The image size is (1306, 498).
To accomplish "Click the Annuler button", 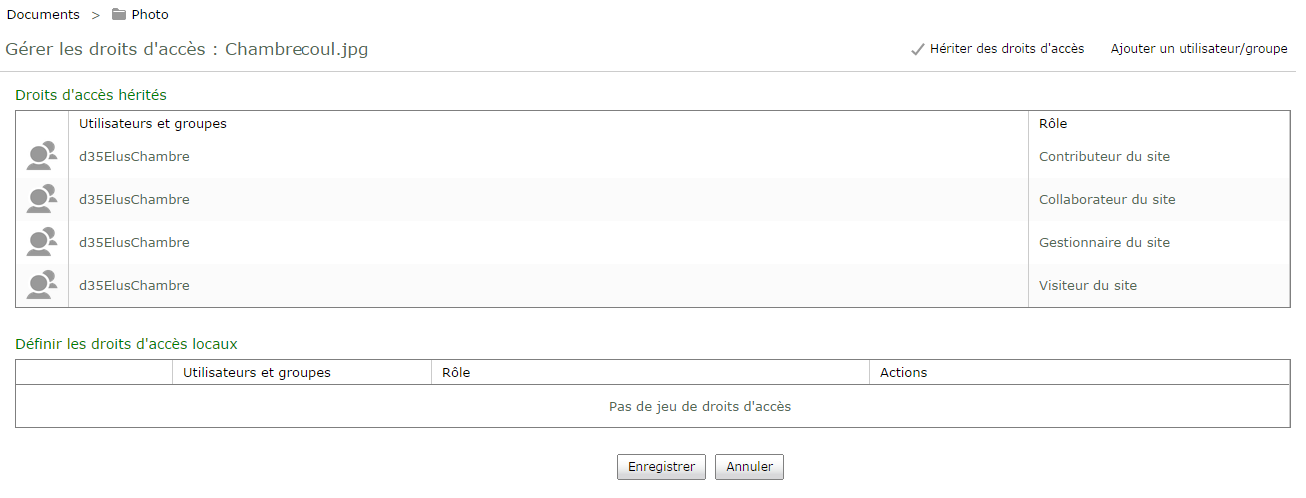I will [x=749, y=467].
